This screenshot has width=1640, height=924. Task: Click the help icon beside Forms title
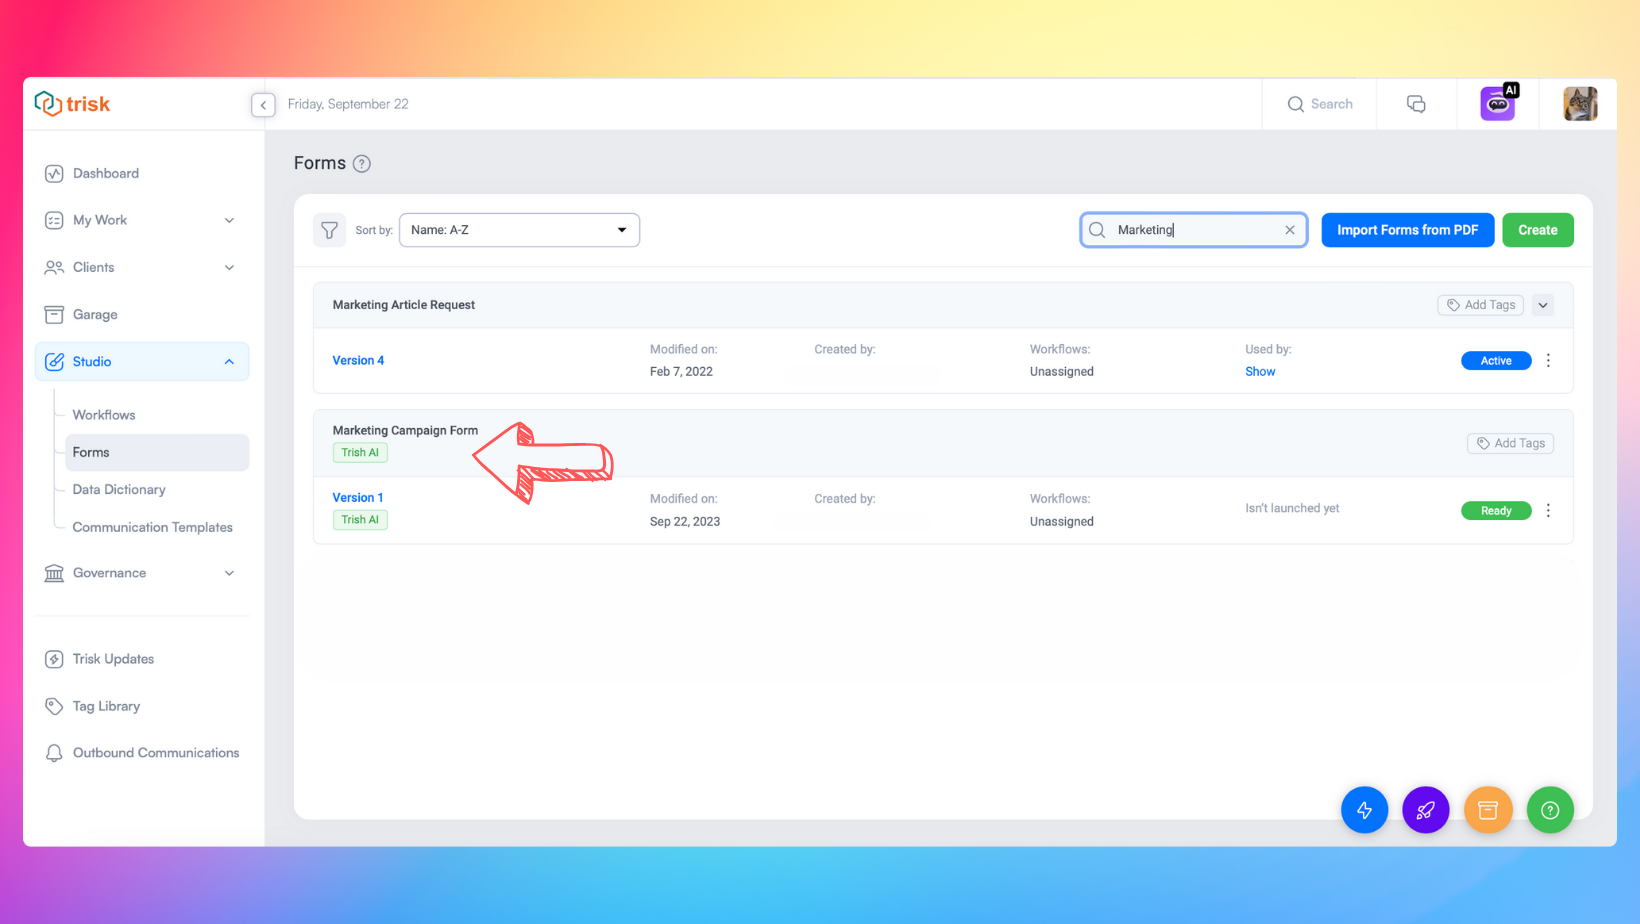tap(362, 164)
